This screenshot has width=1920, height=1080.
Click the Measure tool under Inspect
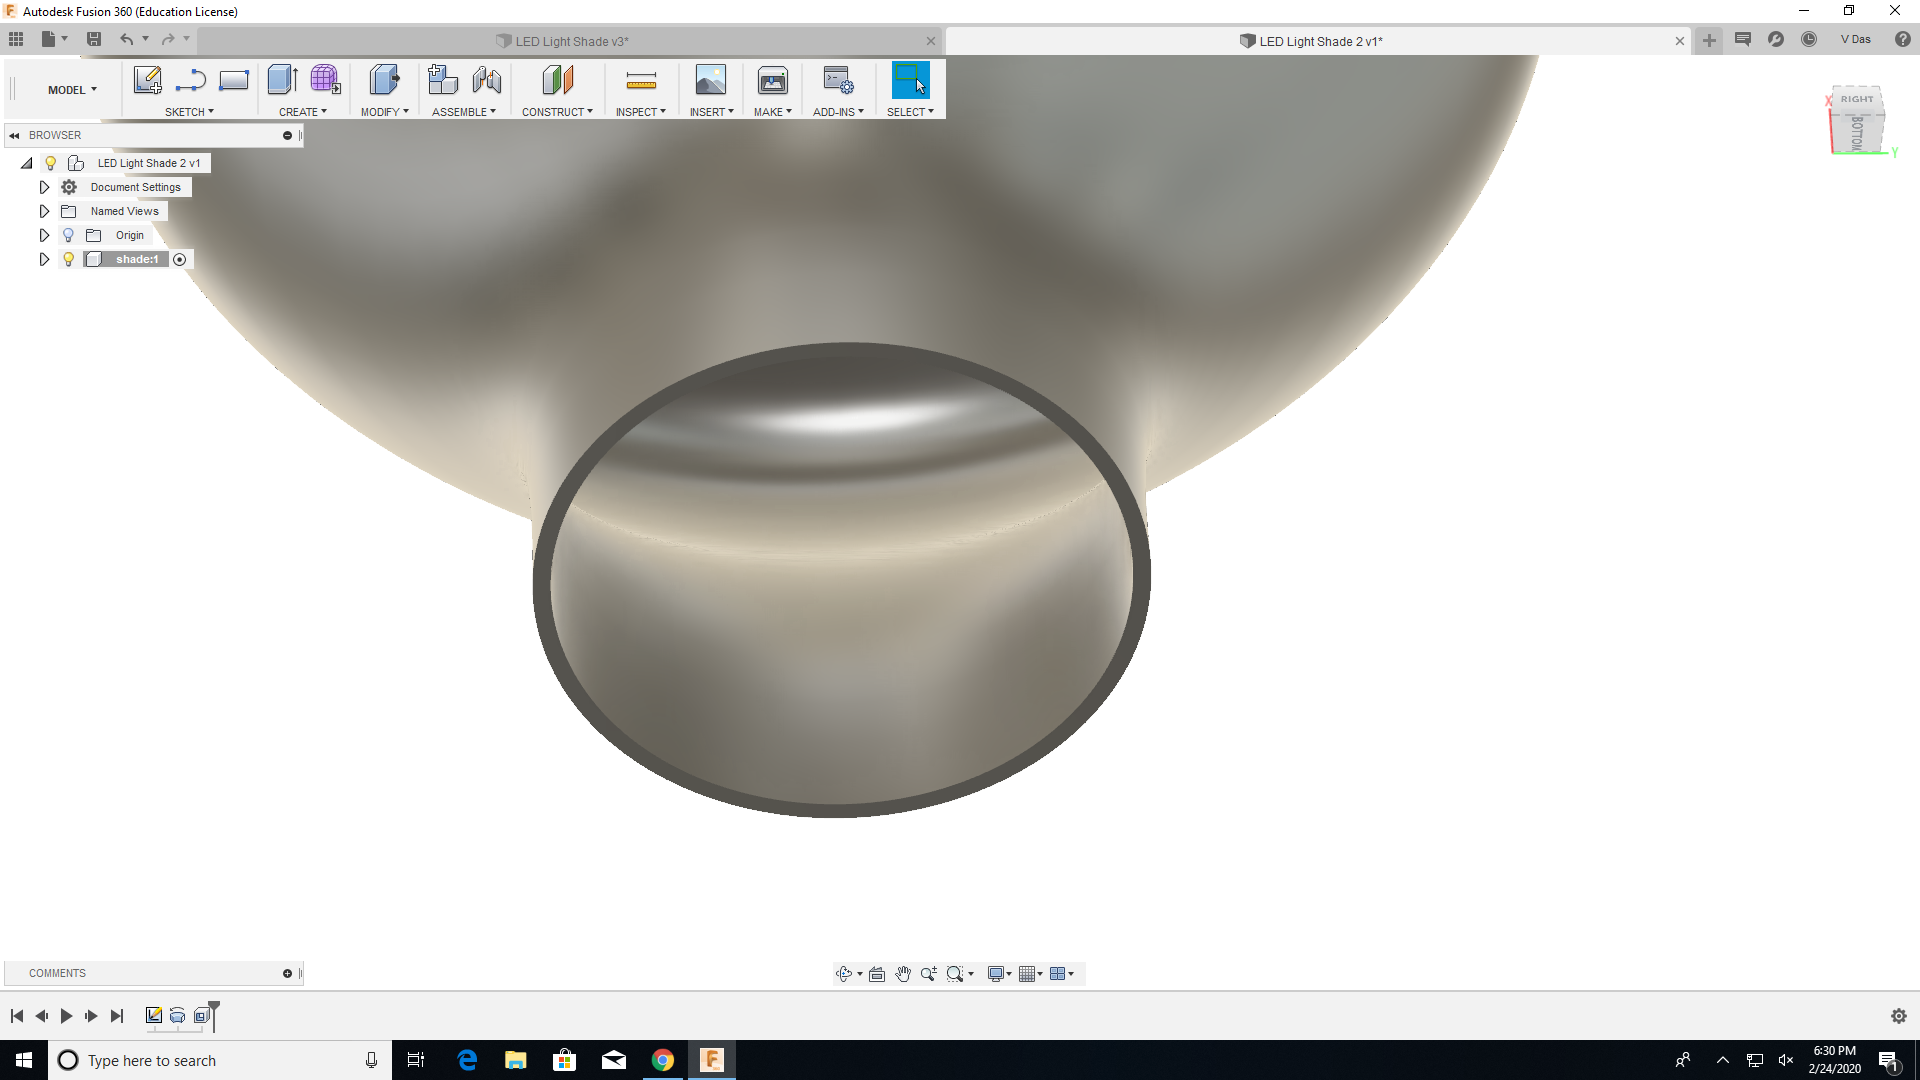pyautogui.click(x=641, y=80)
